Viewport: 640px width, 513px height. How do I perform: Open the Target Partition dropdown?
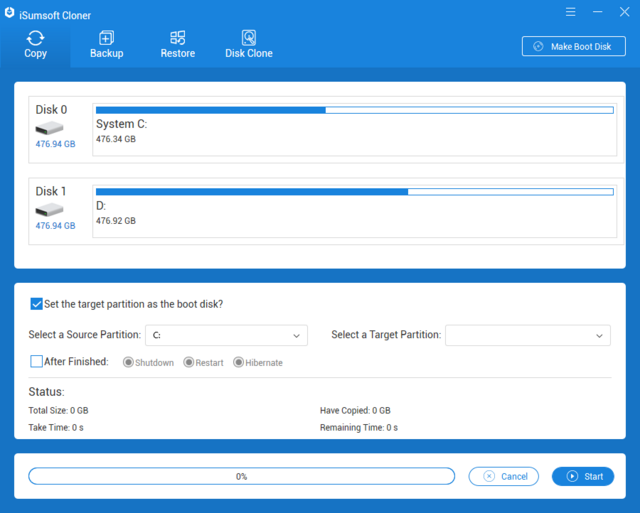pos(528,335)
